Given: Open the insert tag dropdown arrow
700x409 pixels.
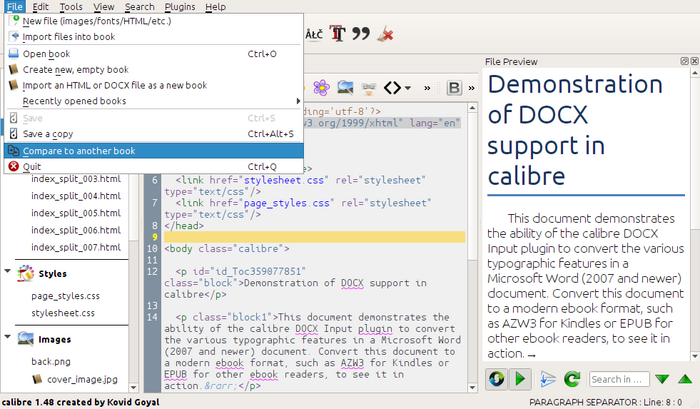Looking at the screenshot, I should (407, 87).
